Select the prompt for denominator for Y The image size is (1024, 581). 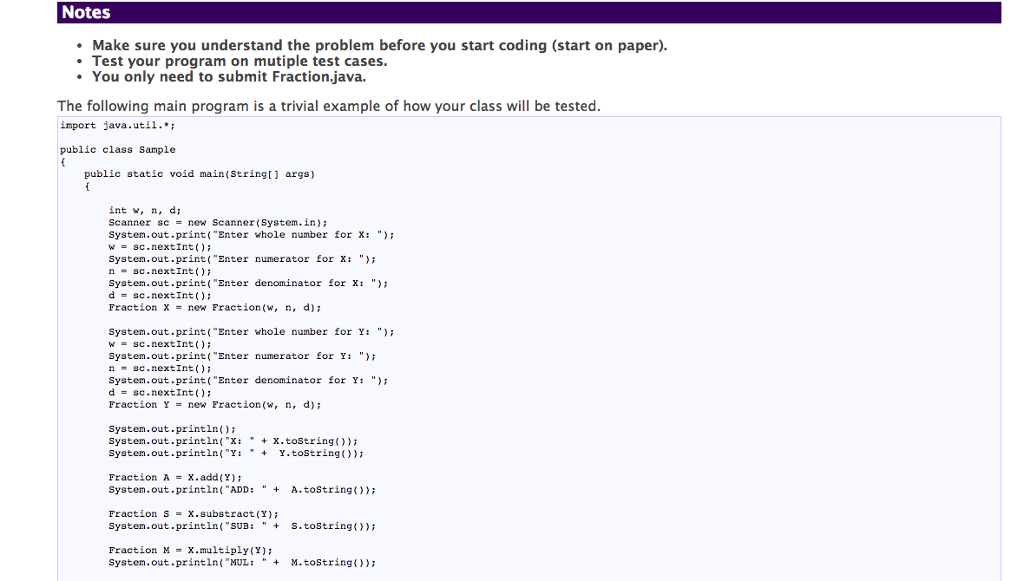click(x=250, y=379)
